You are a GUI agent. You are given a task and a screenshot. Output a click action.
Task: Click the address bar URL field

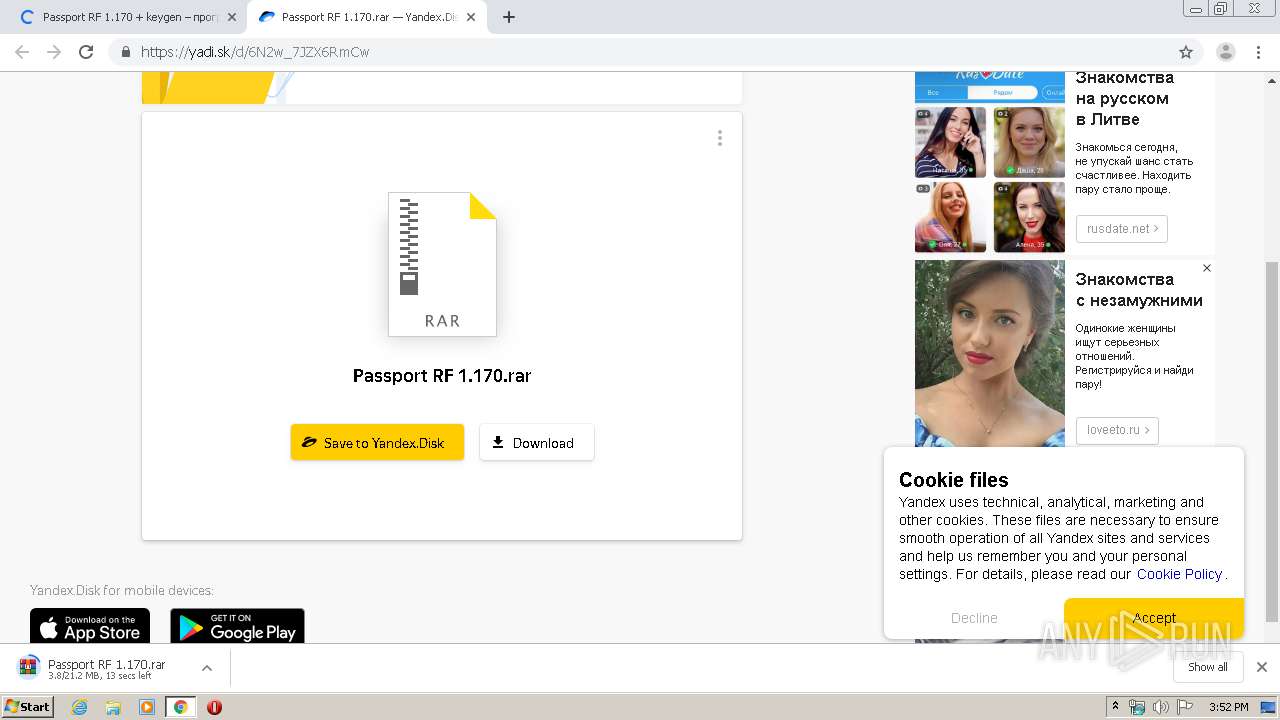(x=640, y=52)
